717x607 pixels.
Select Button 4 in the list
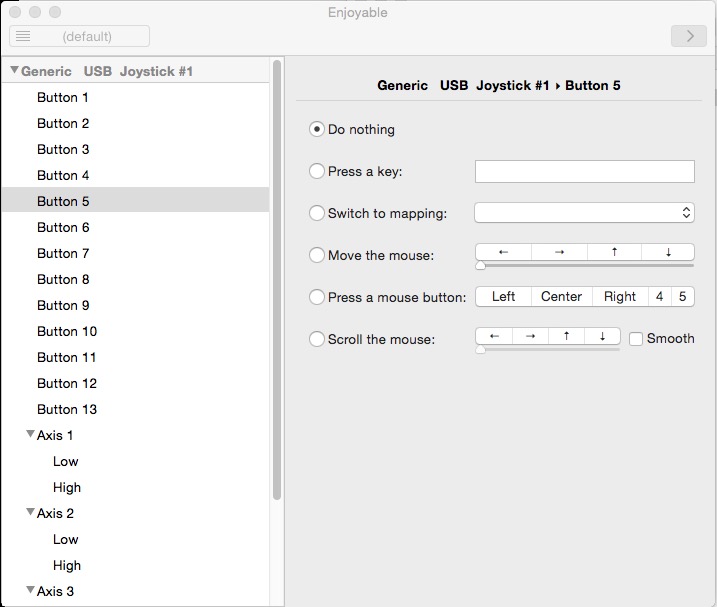pyautogui.click(x=135, y=176)
